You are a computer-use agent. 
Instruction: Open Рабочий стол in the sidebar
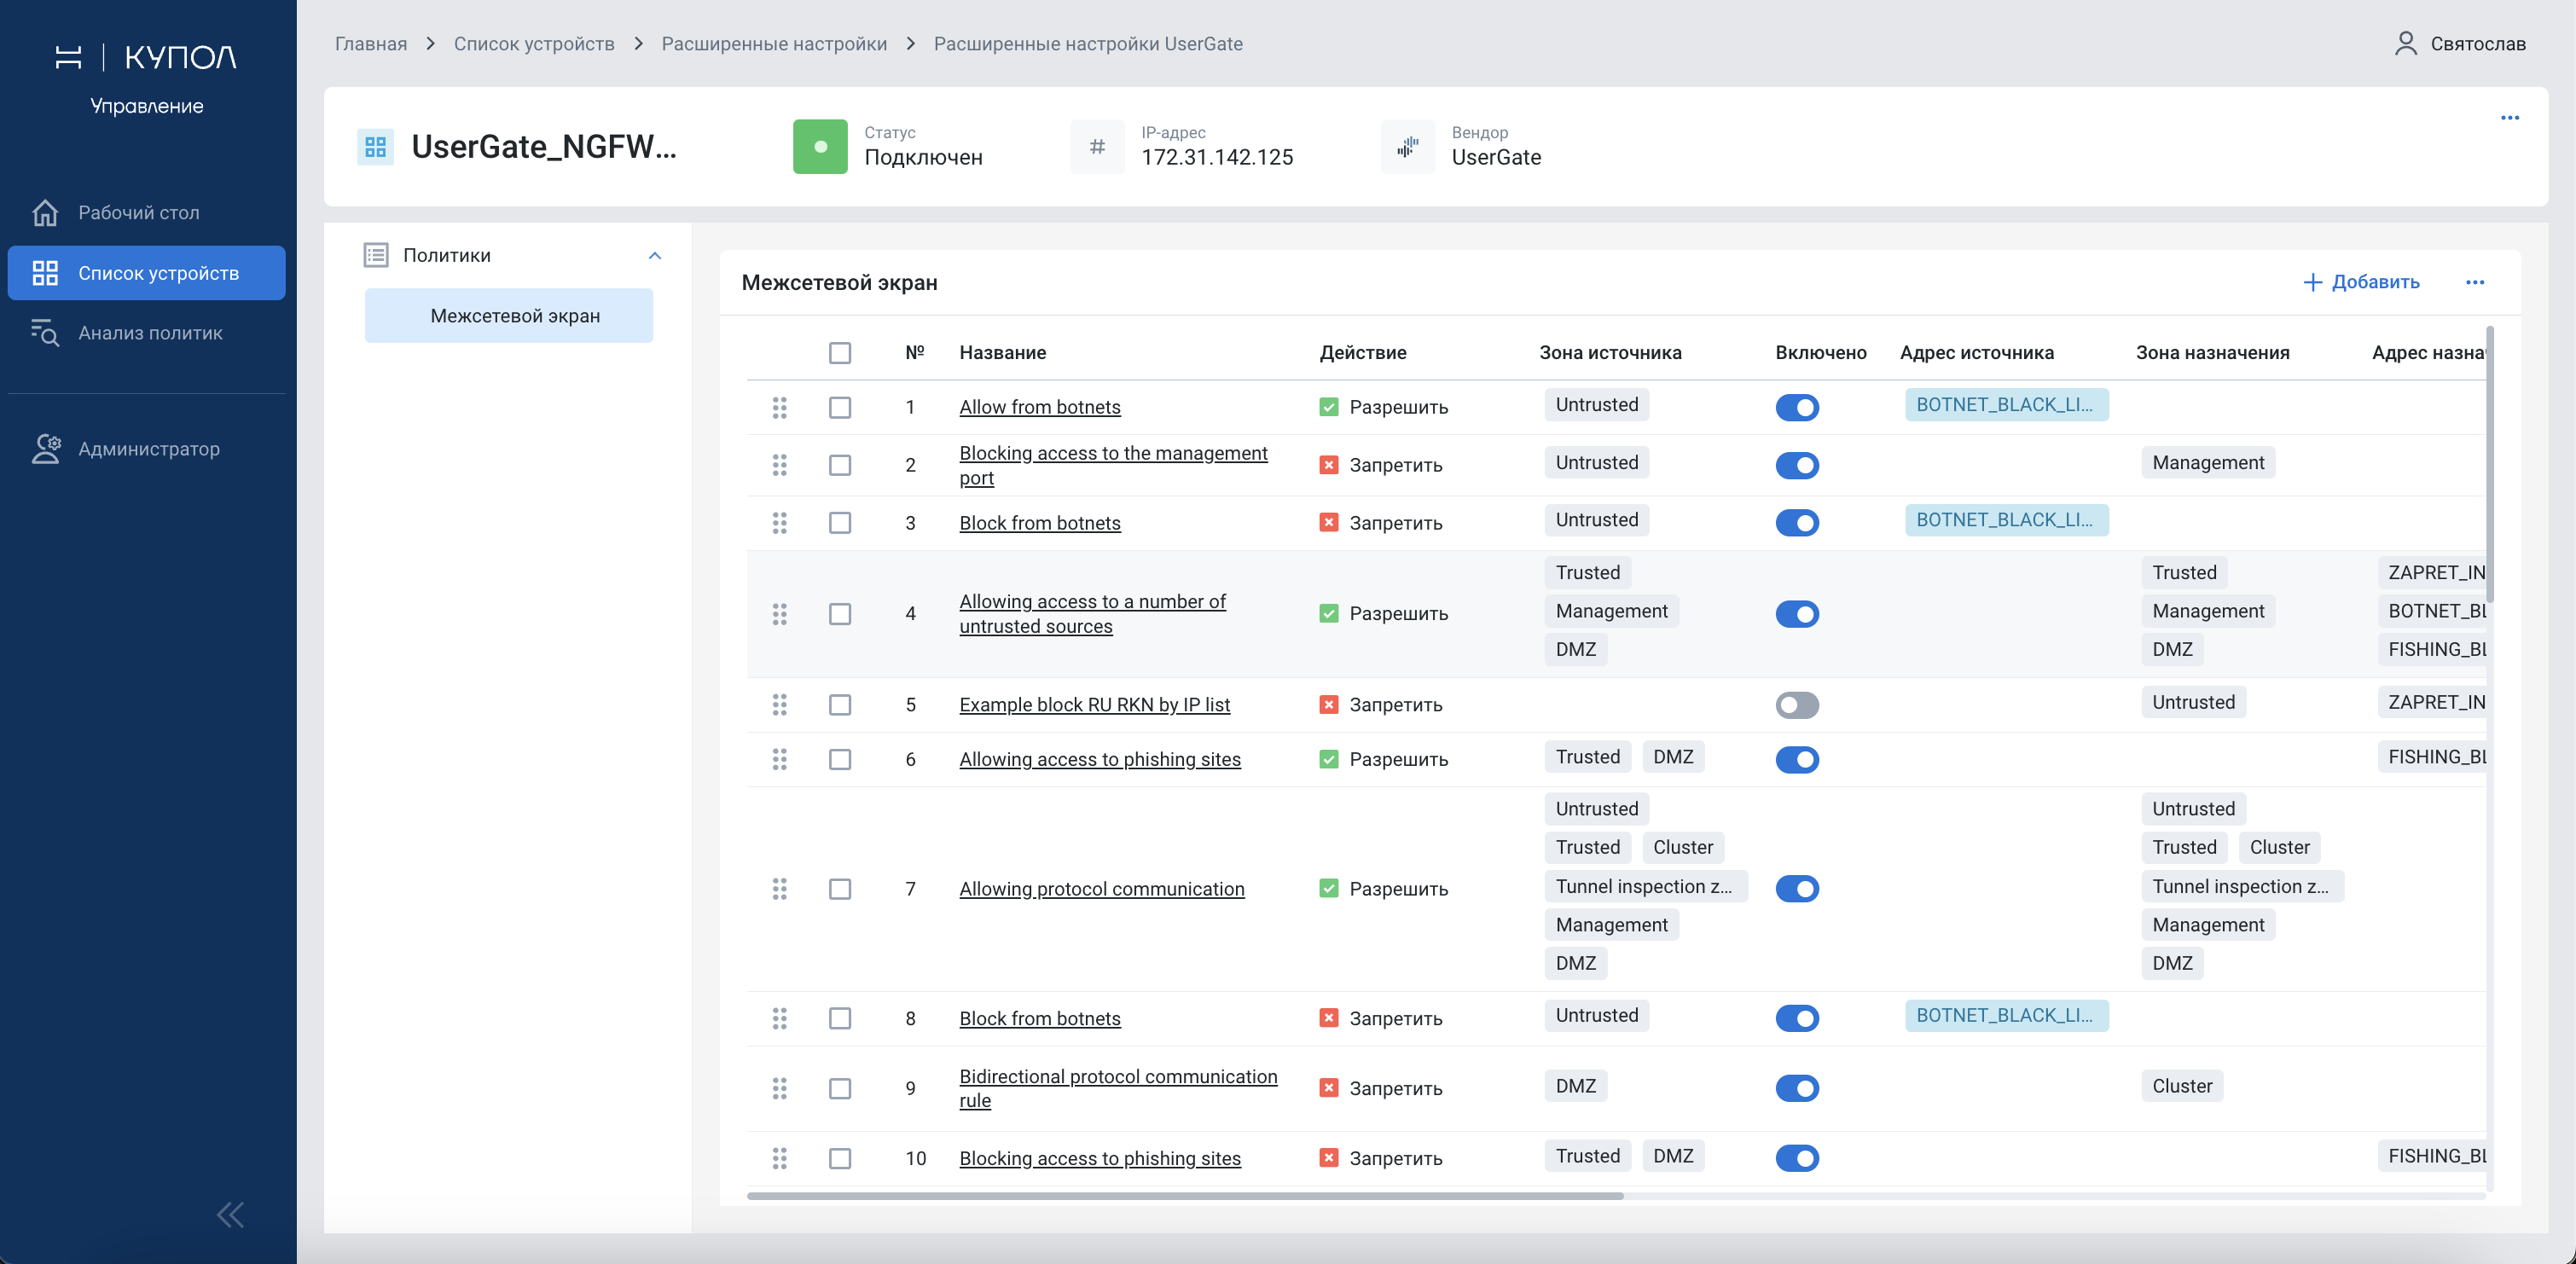coord(147,212)
